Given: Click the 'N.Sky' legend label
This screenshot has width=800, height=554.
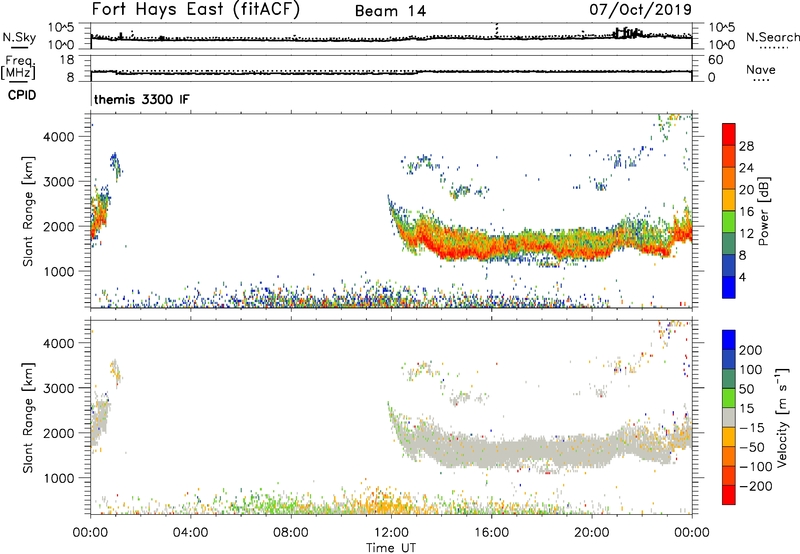Looking at the screenshot, I should point(19,37).
